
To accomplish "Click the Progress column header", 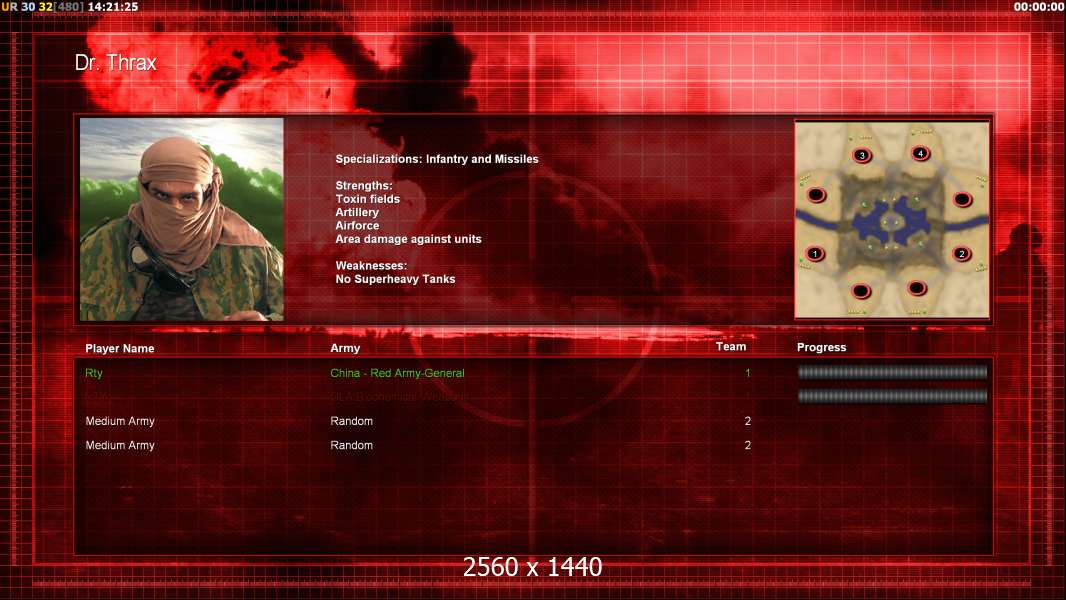I will (821, 347).
